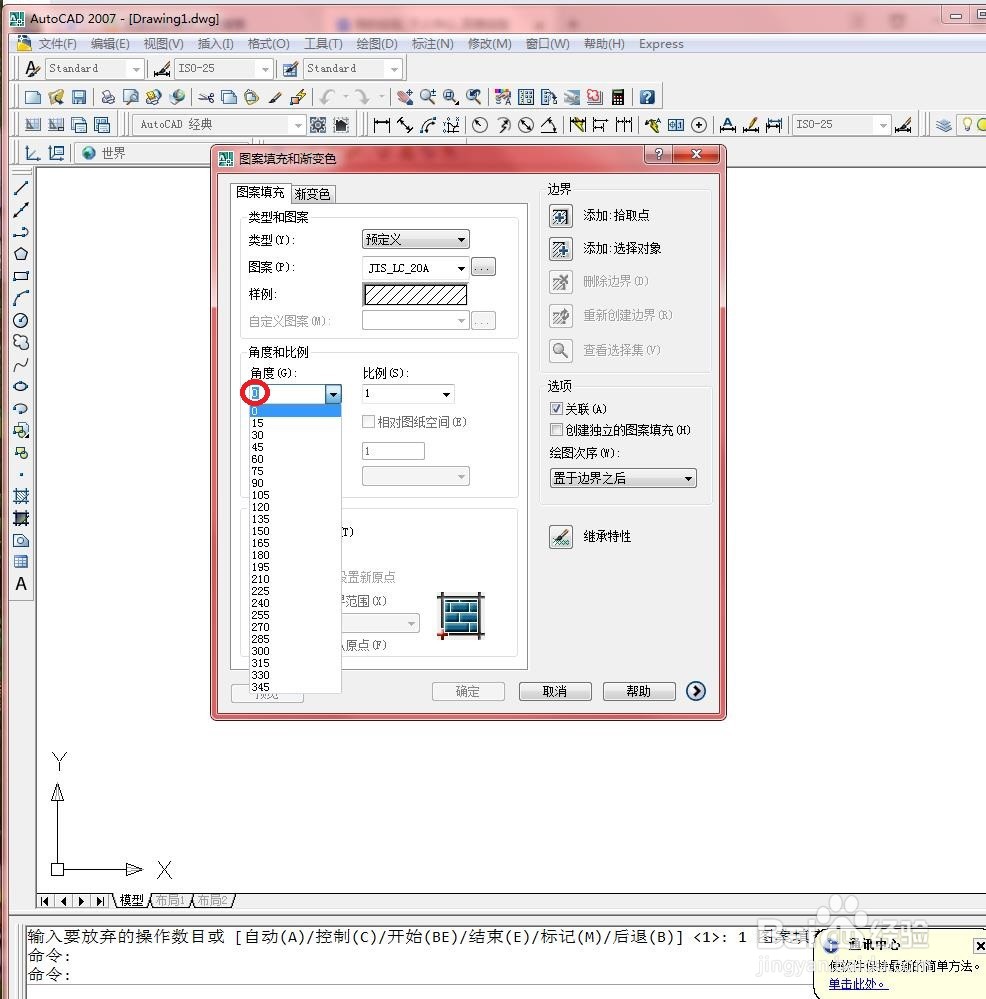Viewport: 986px width, 999px height.
Task: Choose angle 270 from the list
Action: tap(295, 627)
